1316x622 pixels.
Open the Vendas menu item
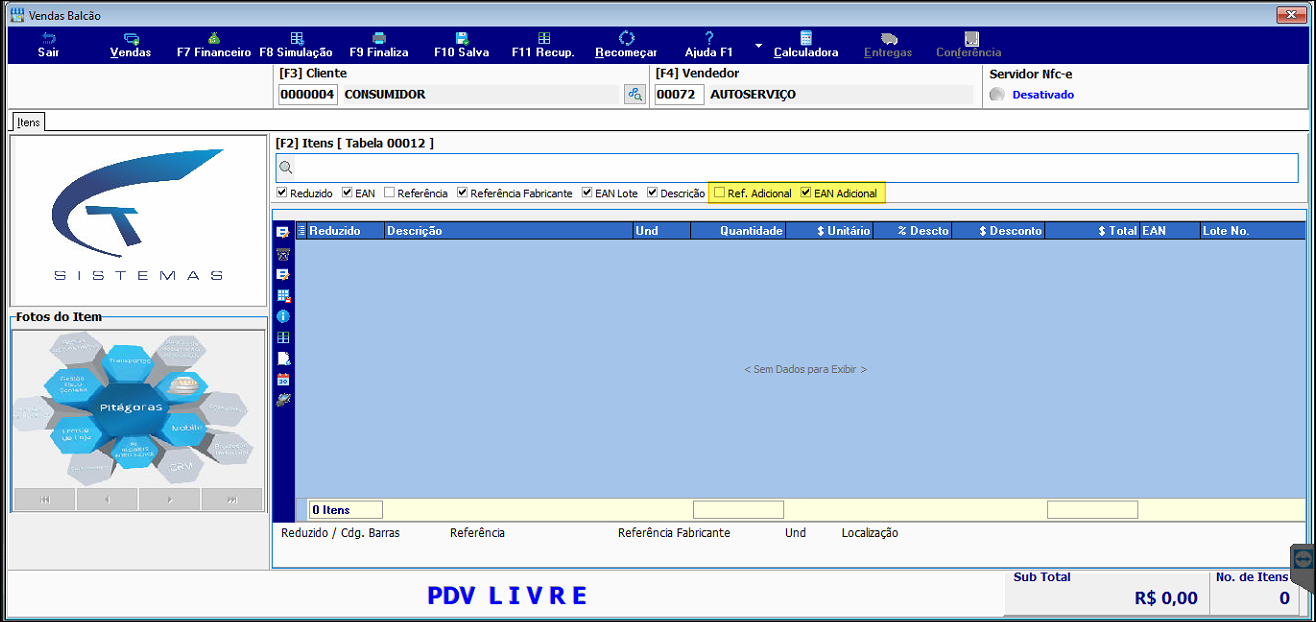pos(131,45)
